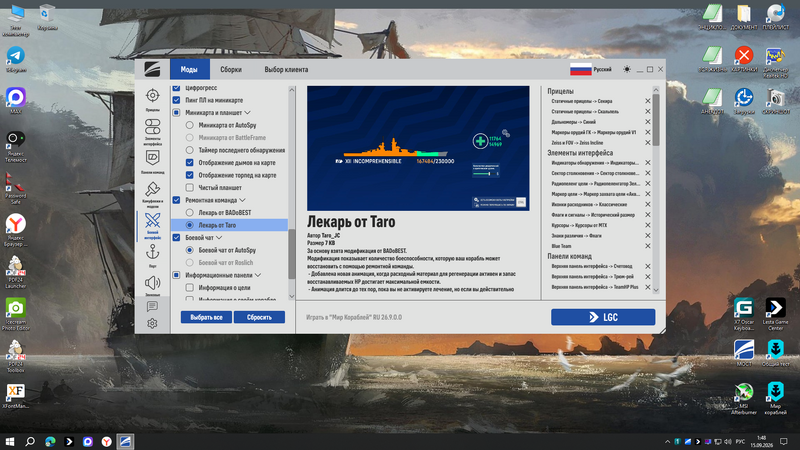Remove Флаги и сигналы -> Исторический размер
This screenshot has width=800, height=450.
click(x=647, y=215)
